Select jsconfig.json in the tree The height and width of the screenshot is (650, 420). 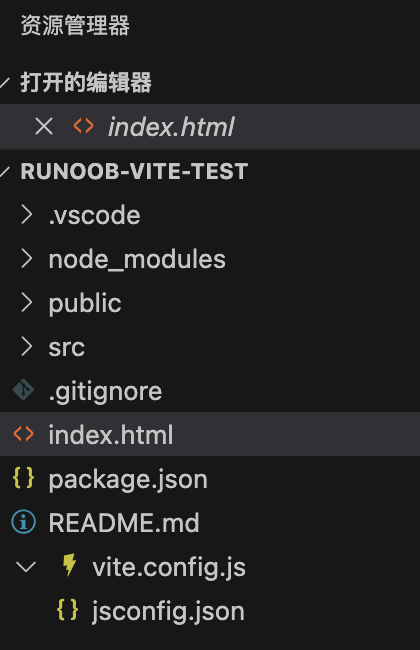[168, 611]
